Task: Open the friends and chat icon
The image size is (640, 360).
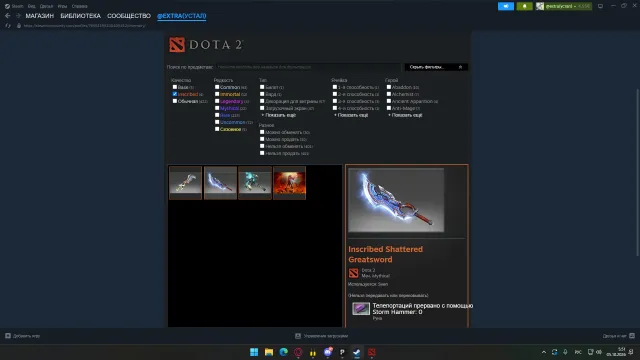Action: point(632,336)
